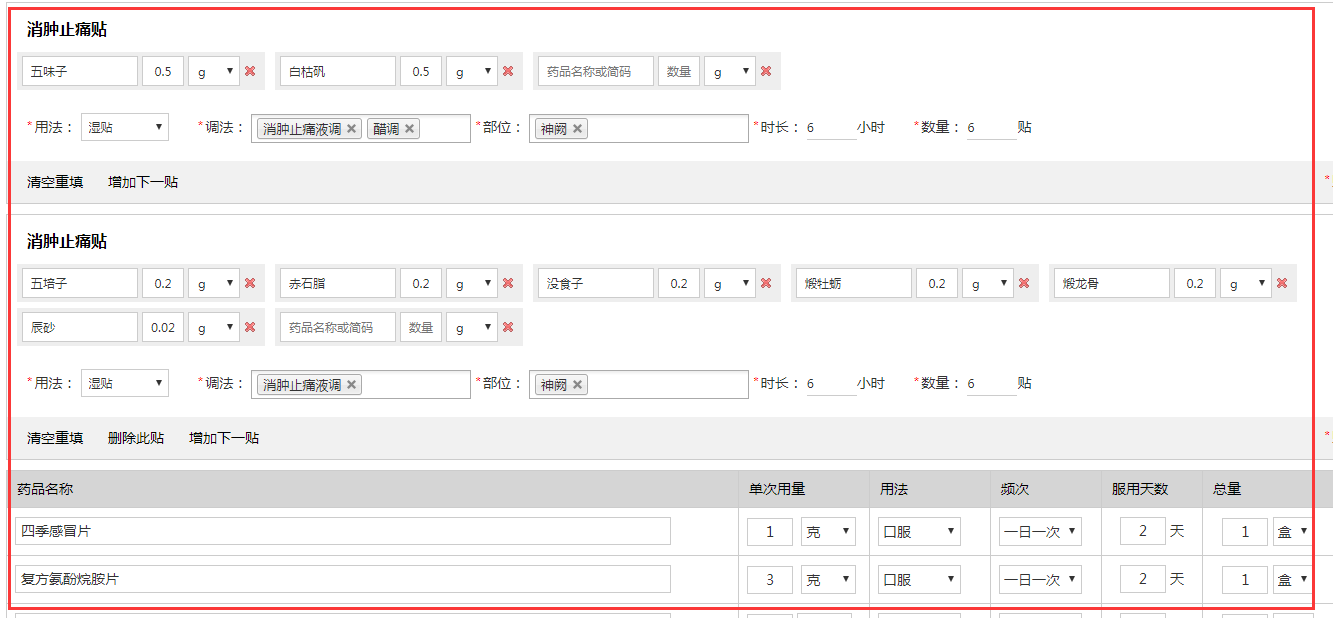The height and width of the screenshot is (618, 1333).
Task: Delete the 没食子 ingredient entry
Action: [766, 283]
